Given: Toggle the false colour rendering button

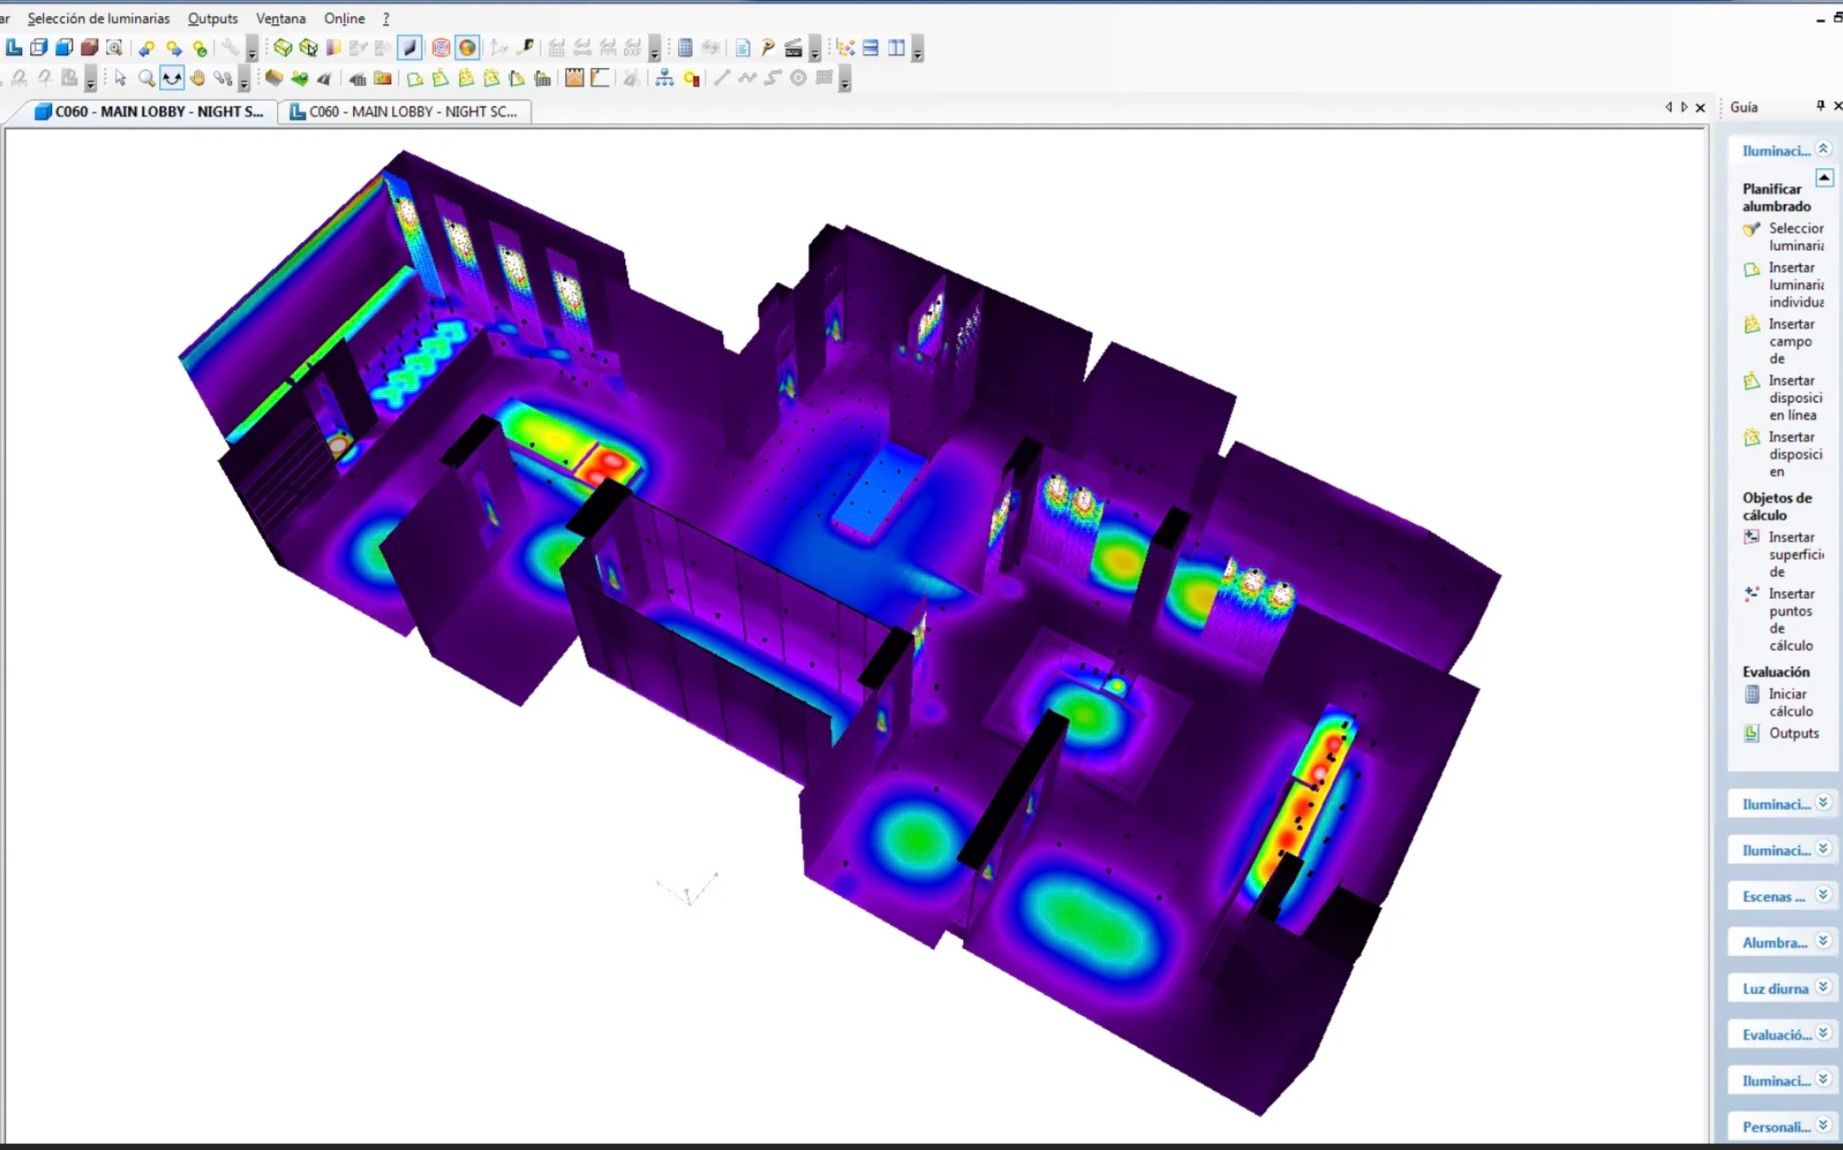Looking at the screenshot, I should [x=467, y=47].
